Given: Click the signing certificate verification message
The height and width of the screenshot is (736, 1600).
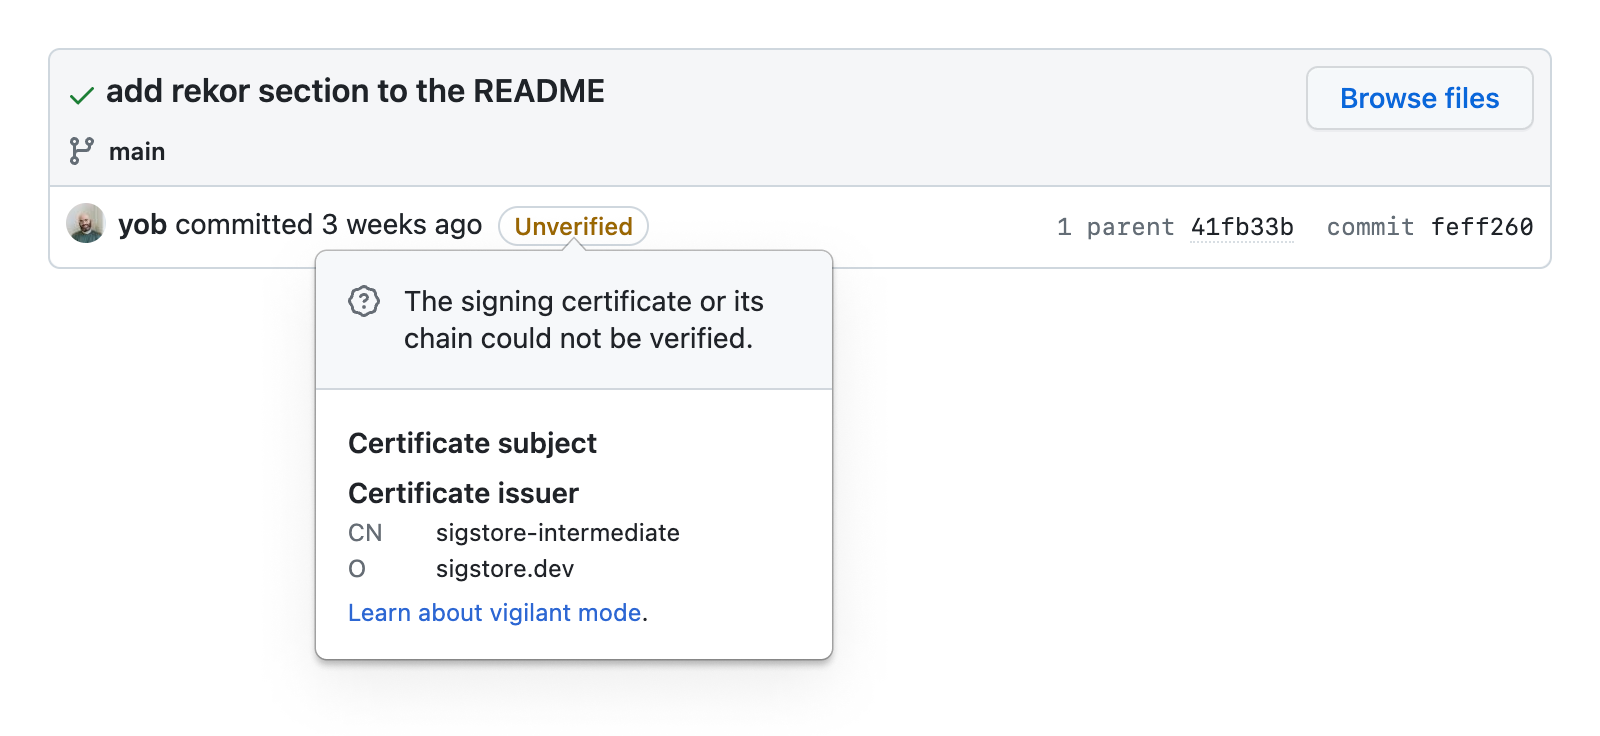Looking at the screenshot, I should tap(583, 320).
